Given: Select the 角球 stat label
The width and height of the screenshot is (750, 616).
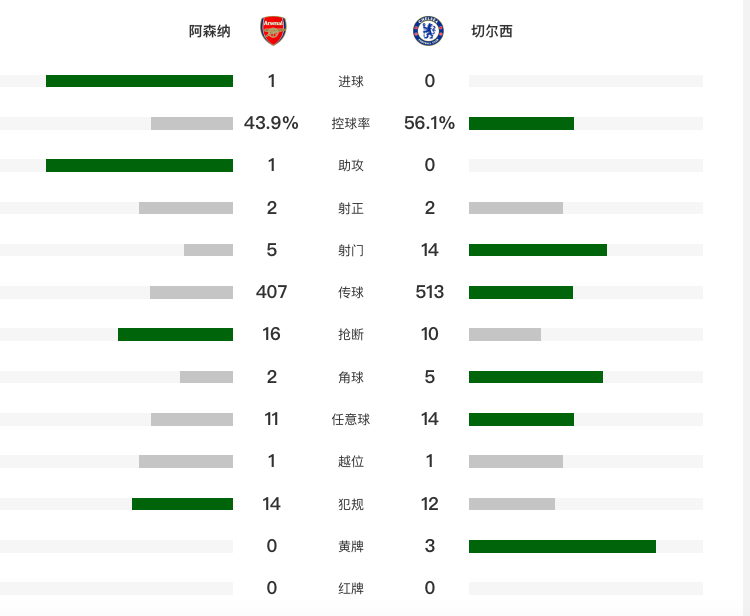Looking at the screenshot, I should [351, 377].
